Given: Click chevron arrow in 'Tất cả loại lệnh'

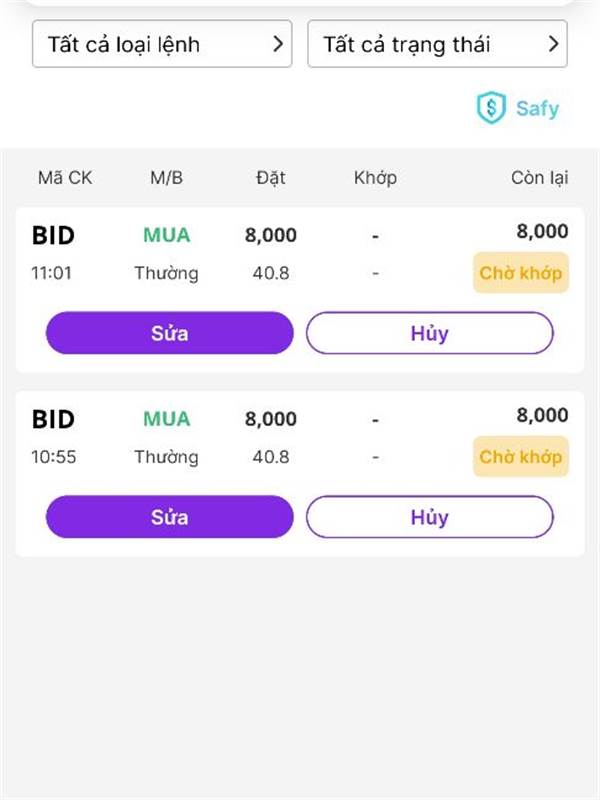Looking at the screenshot, I should 278,44.
